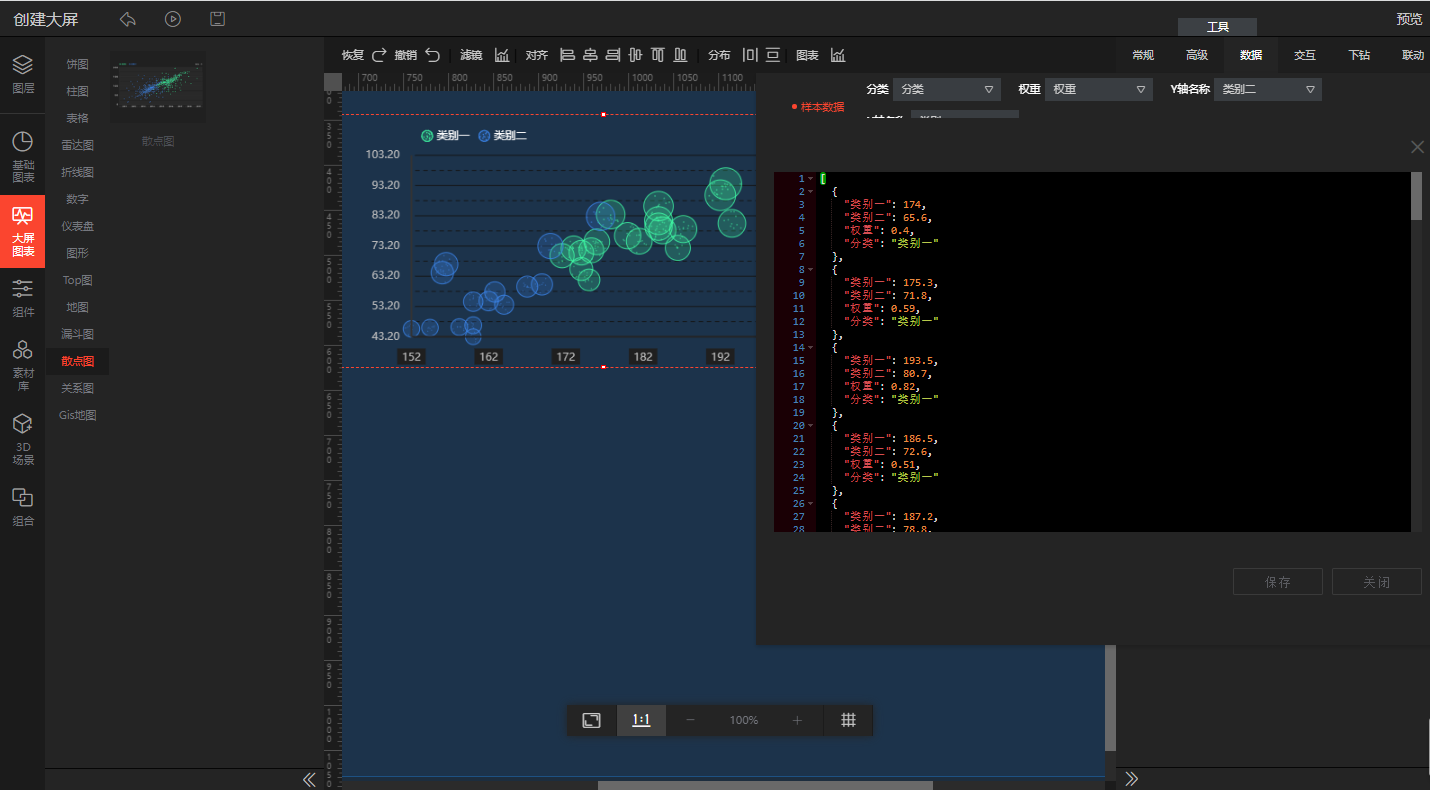Screen dimensions: 1430x790
Task: Select 折线图 in chart type list
Action: [x=77, y=172]
